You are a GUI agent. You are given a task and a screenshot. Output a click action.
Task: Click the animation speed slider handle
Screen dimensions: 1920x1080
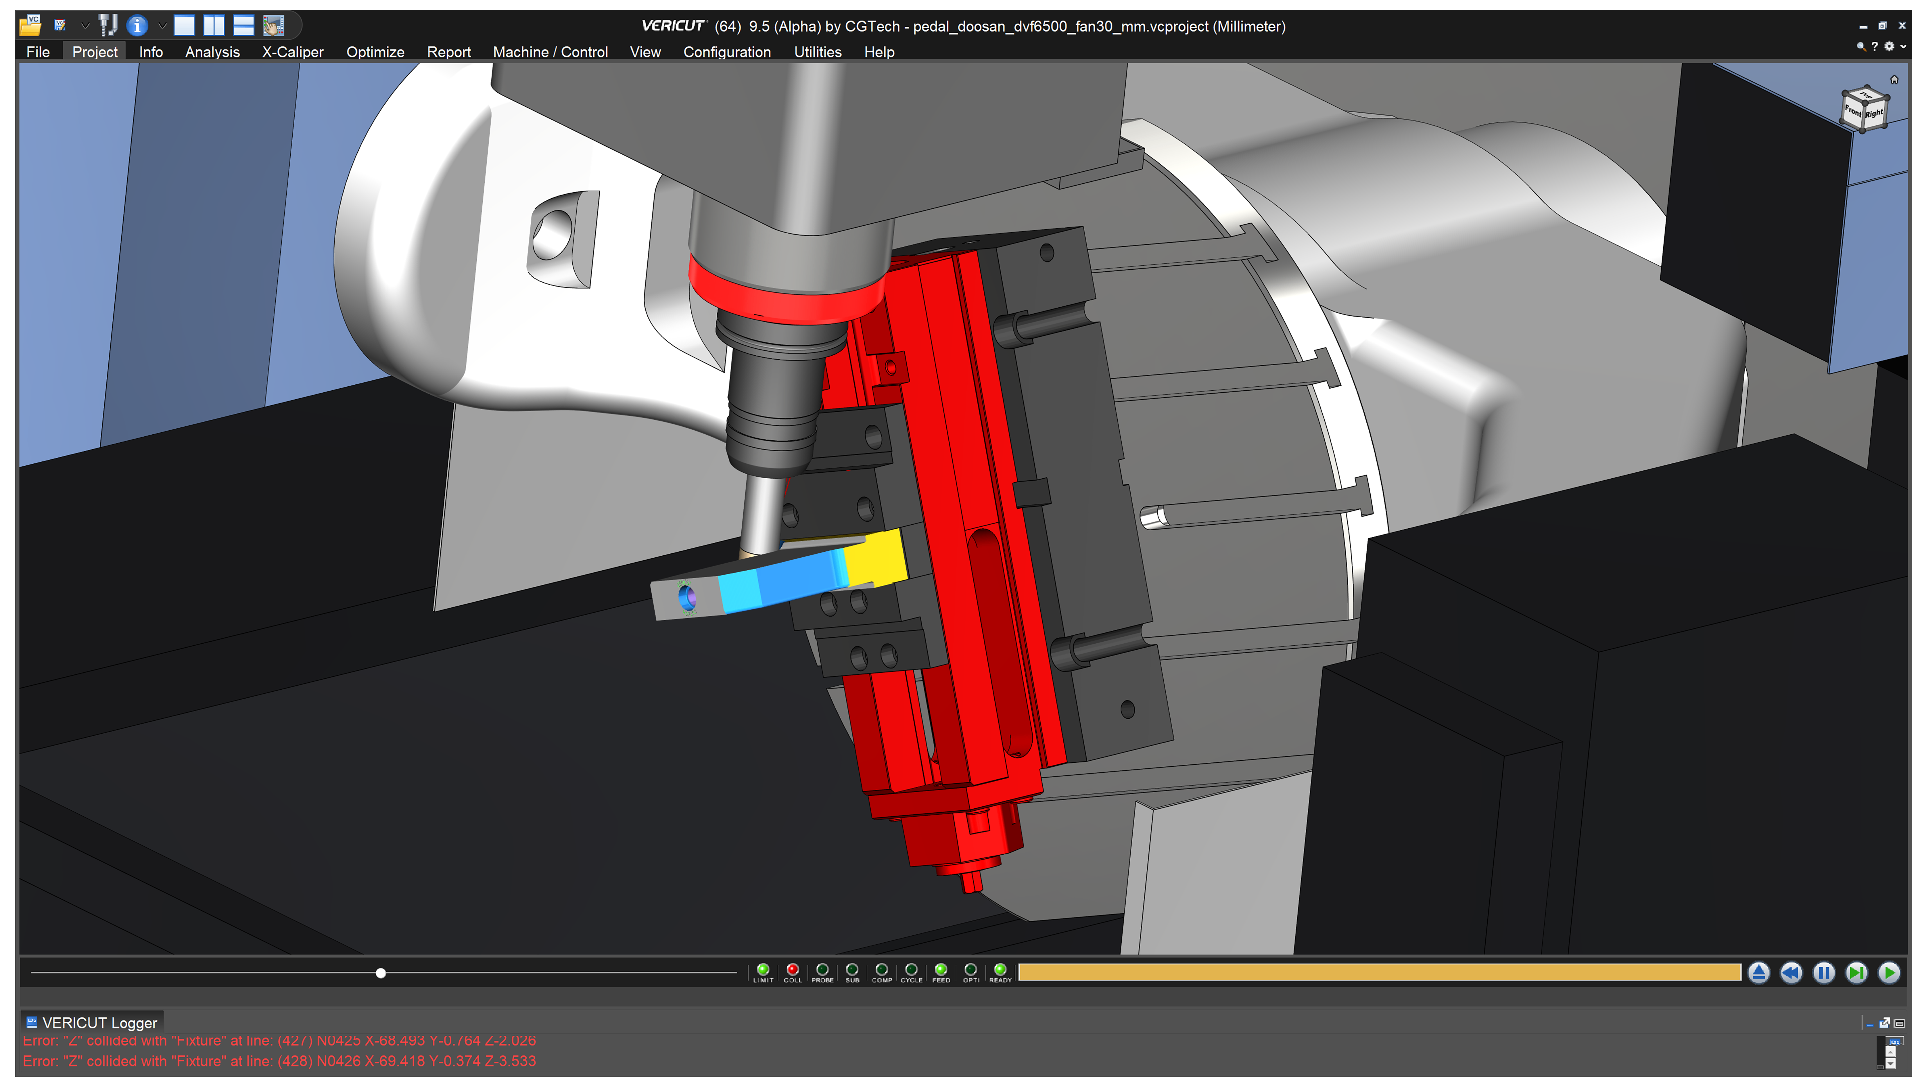click(x=381, y=973)
